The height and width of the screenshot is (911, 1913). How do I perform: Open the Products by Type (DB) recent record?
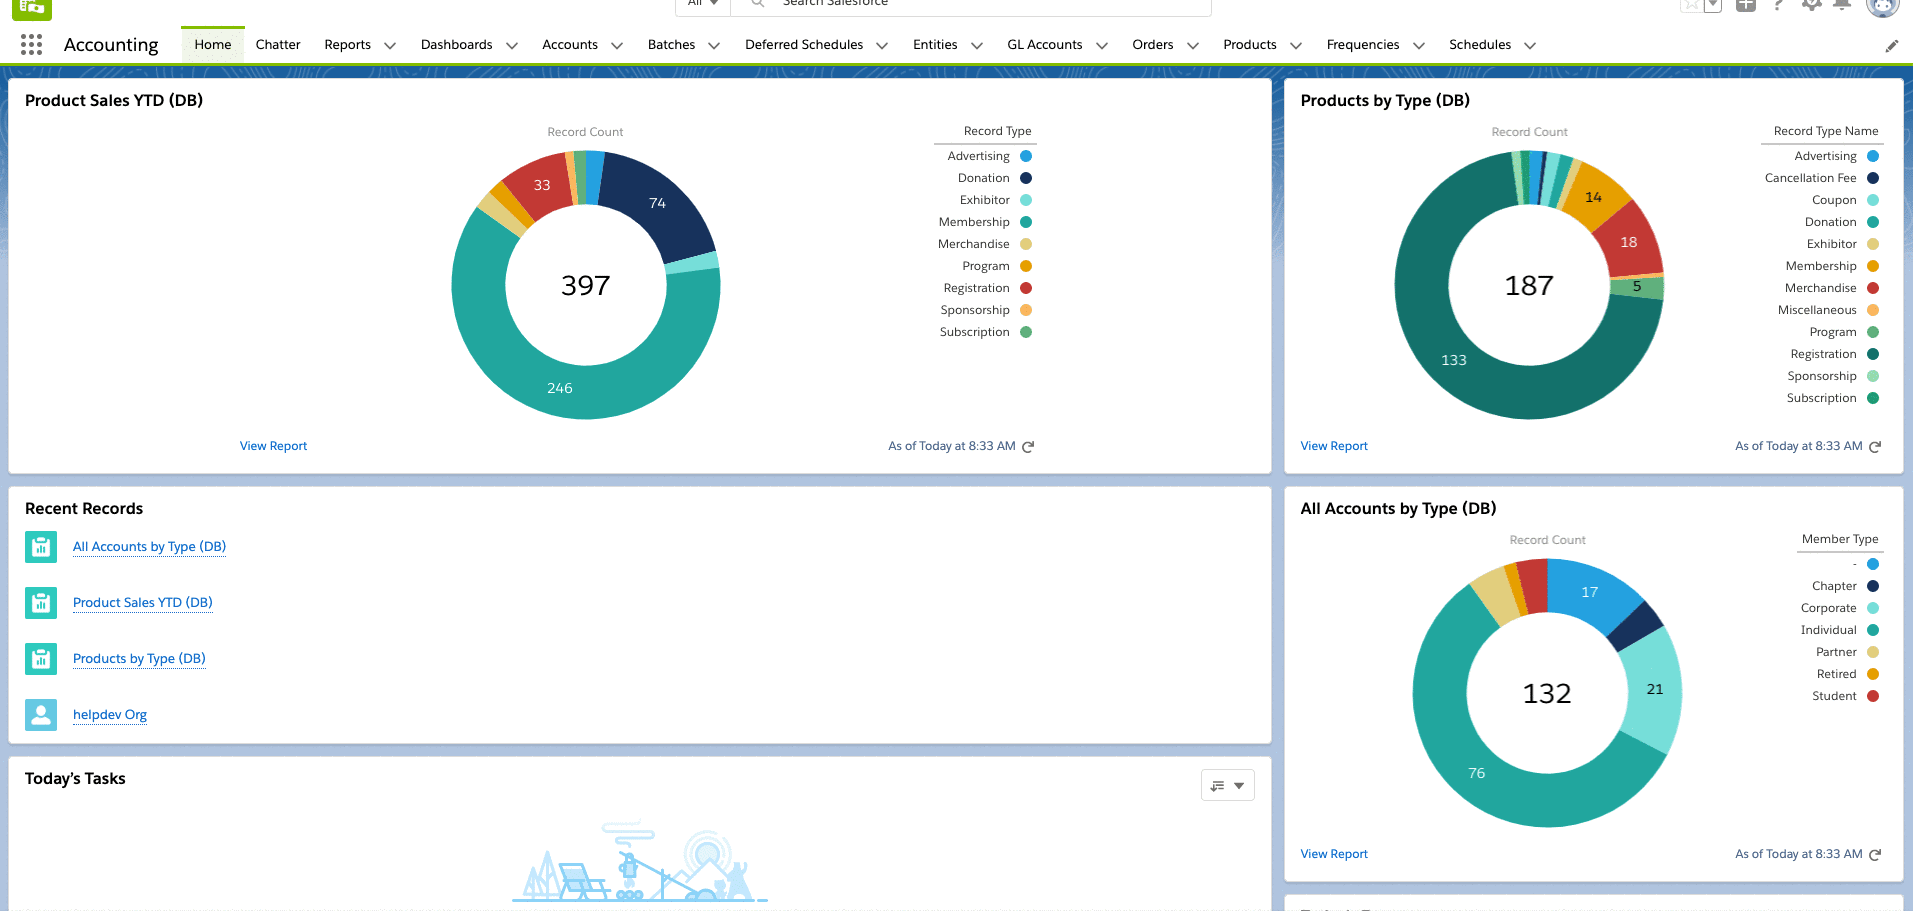click(x=139, y=659)
